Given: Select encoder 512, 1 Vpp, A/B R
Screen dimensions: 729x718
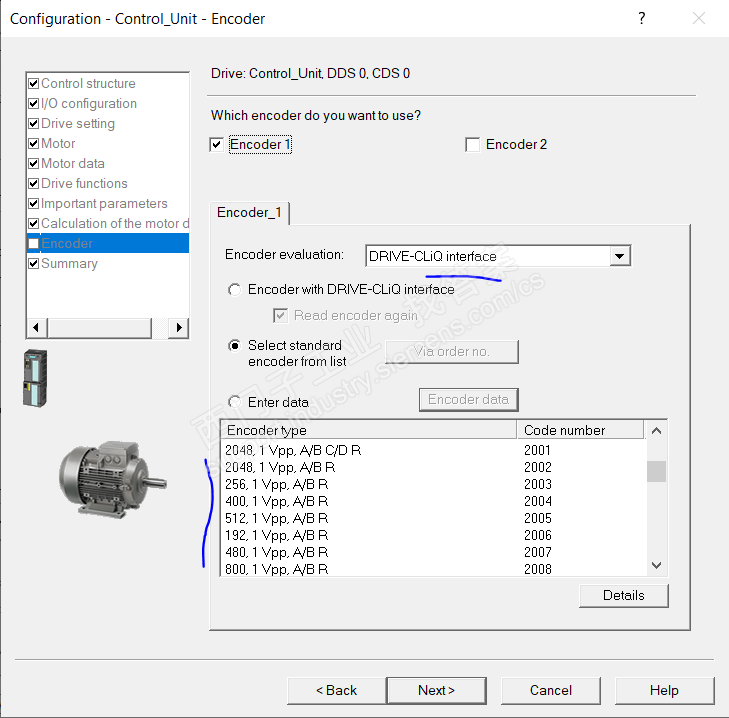Looking at the screenshot, I should tap(433, 518).
